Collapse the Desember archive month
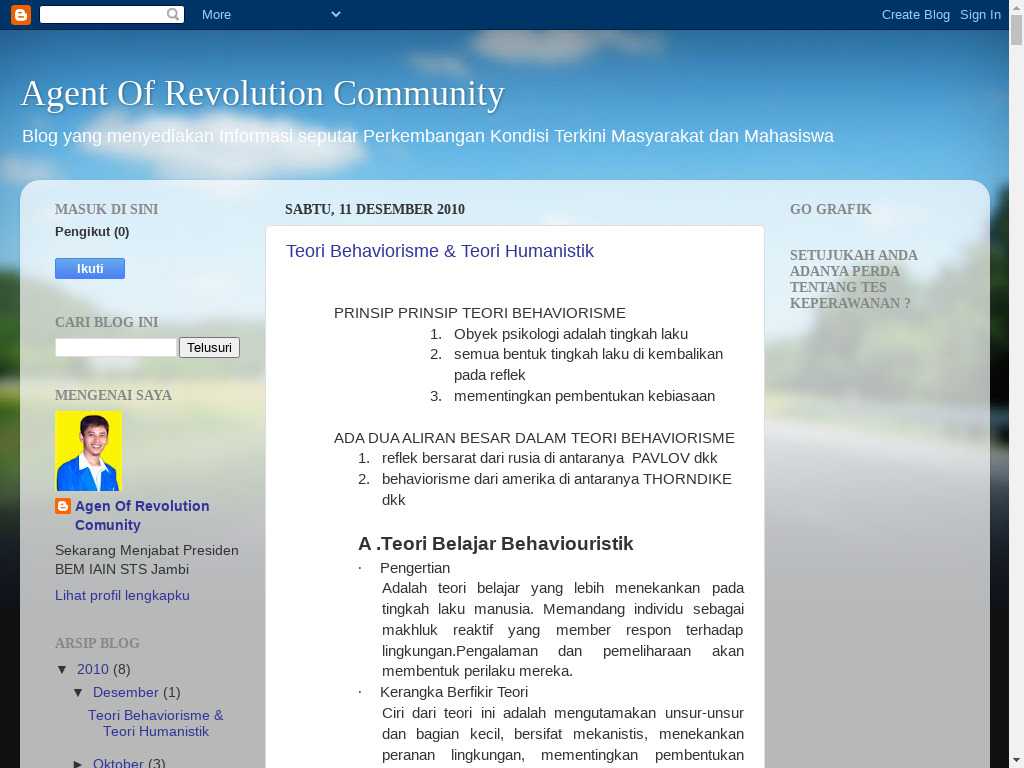Image resolution: width=1024 pixels, height=768 pixels. [x=79, y=693]
